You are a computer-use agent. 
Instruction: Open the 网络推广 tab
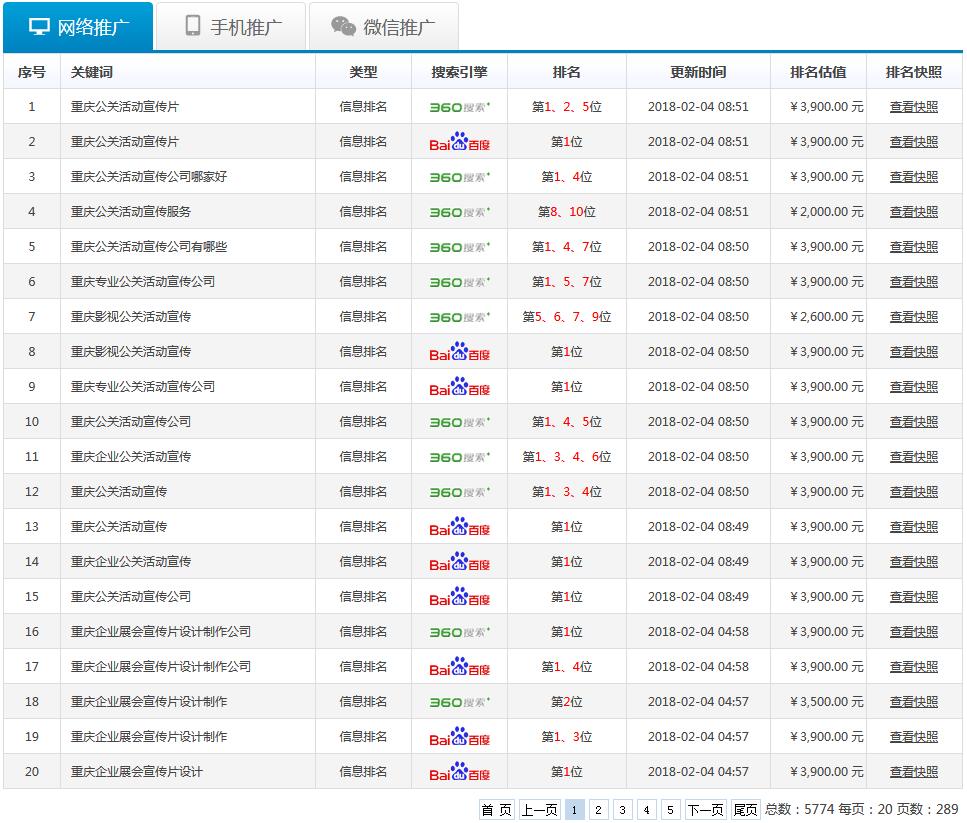(x=78, y=27)
